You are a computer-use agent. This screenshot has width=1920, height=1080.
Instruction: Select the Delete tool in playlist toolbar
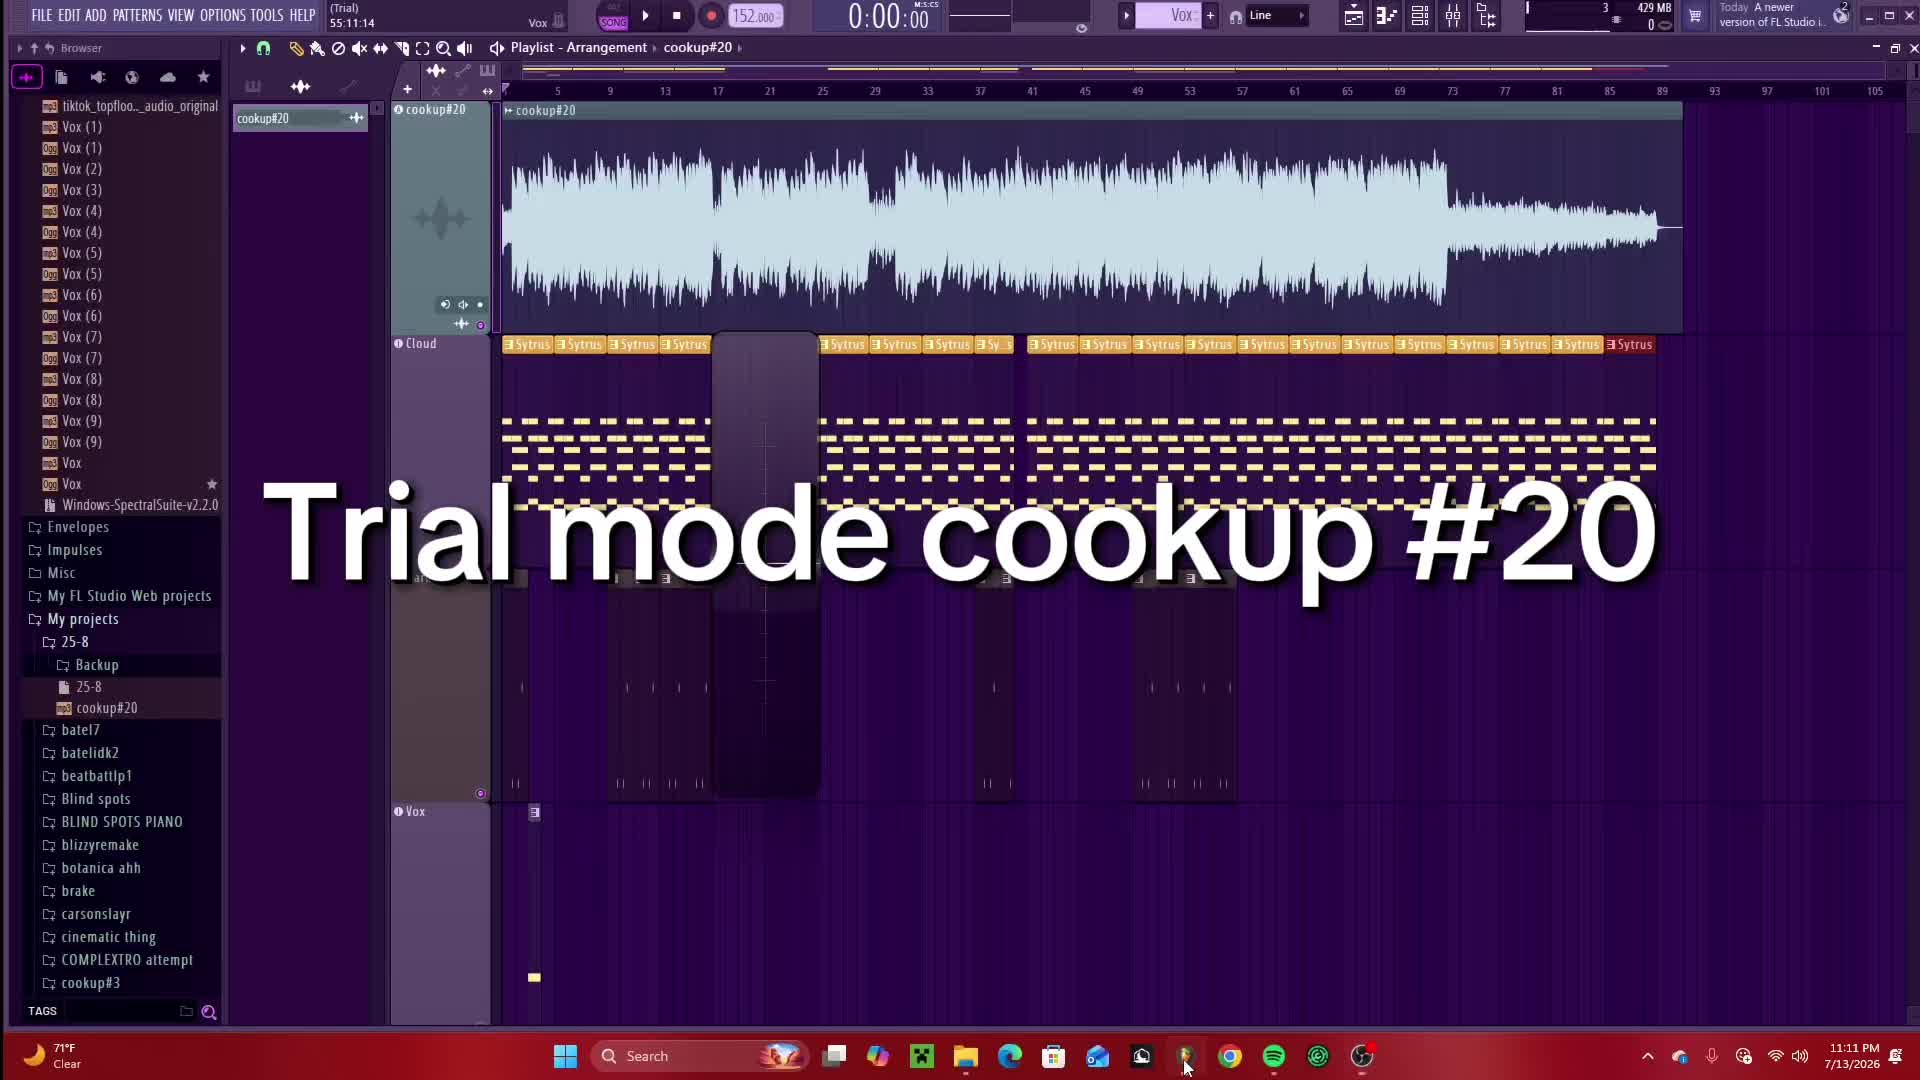338,48
